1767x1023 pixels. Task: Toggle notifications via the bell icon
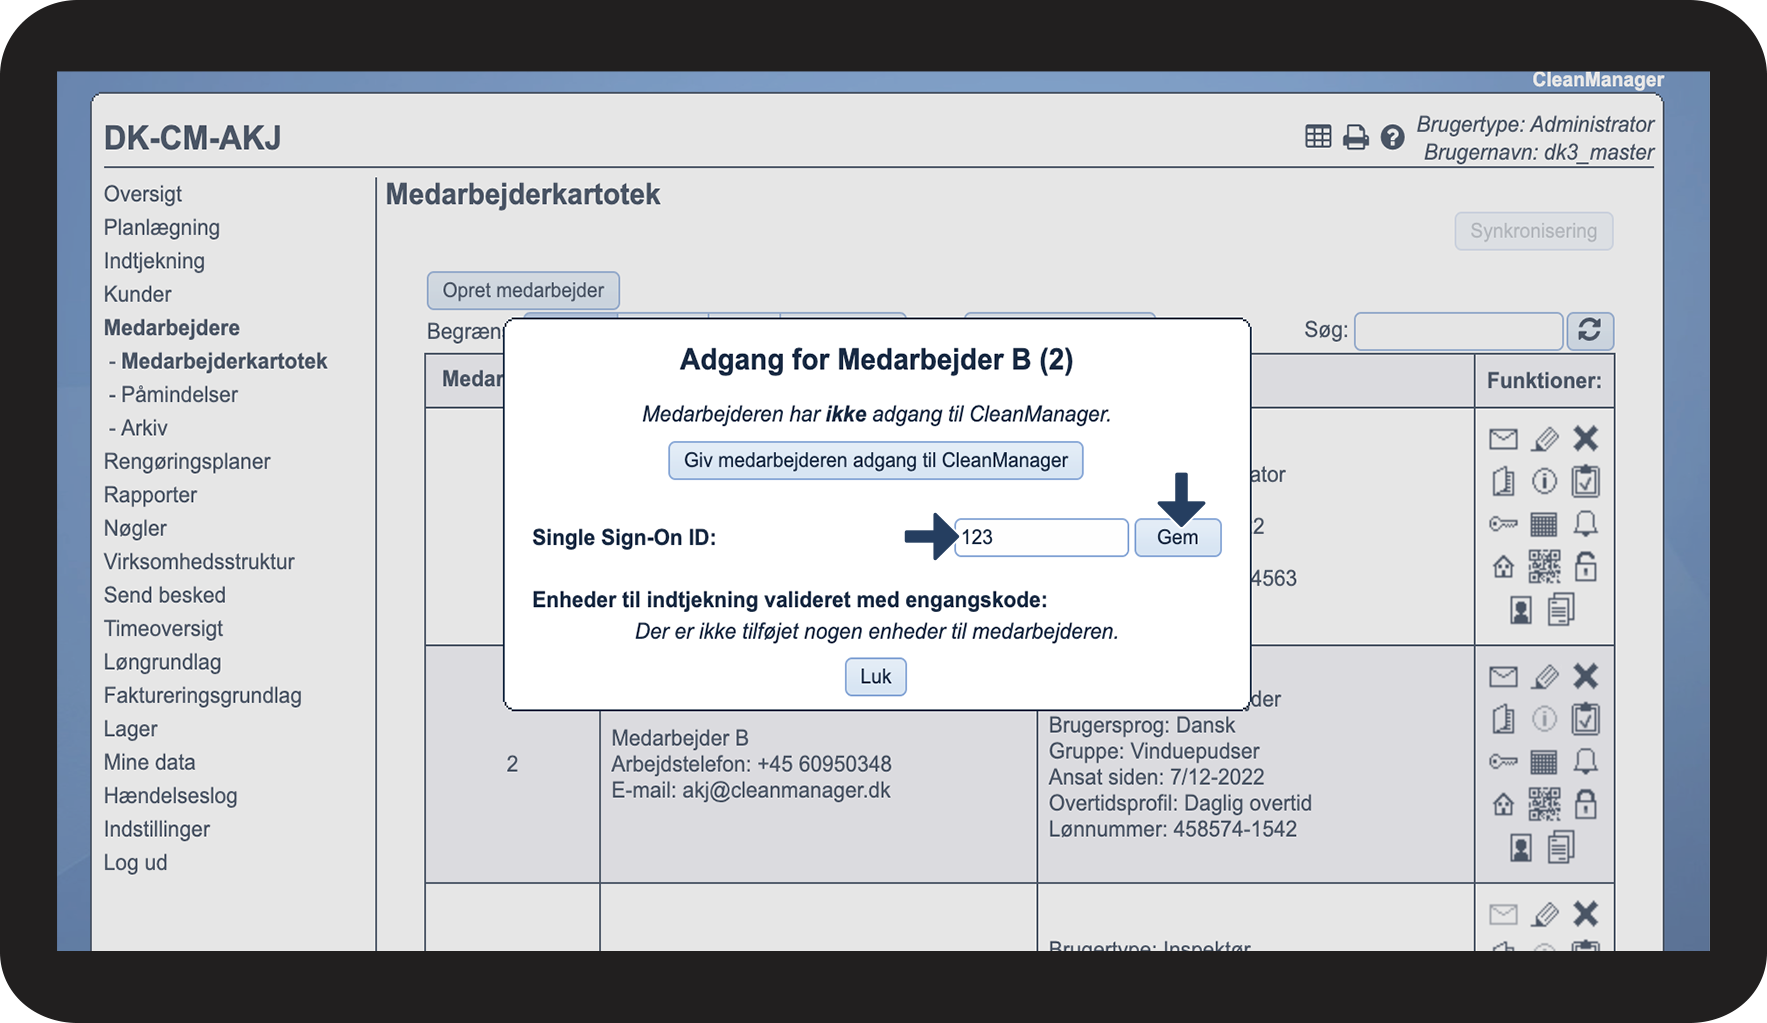[1587, 761]
